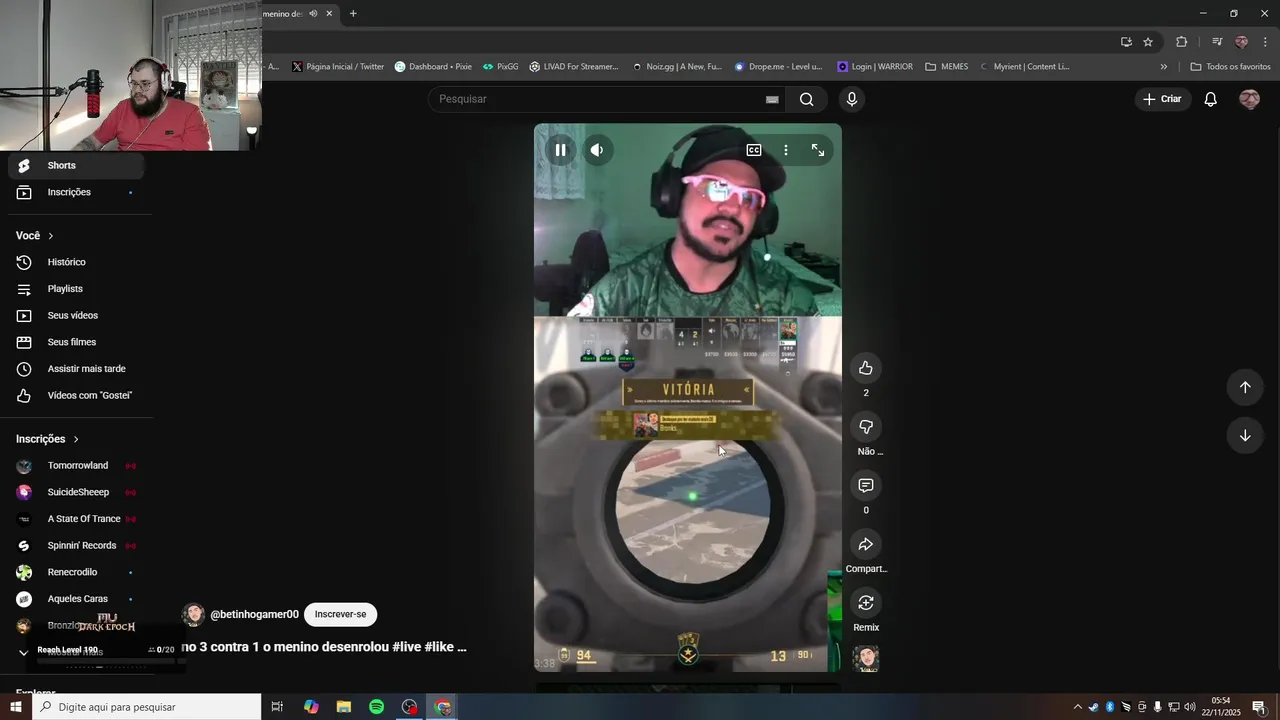Image resolution: width=1280 pixels, height=720 pixels.
Task: Pause the Shorts video
Action: [x=560, y=150]
